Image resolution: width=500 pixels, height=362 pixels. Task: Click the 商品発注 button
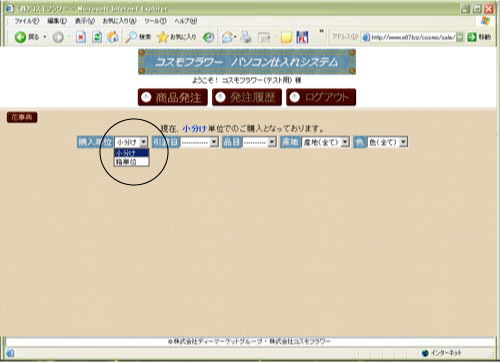173,97
